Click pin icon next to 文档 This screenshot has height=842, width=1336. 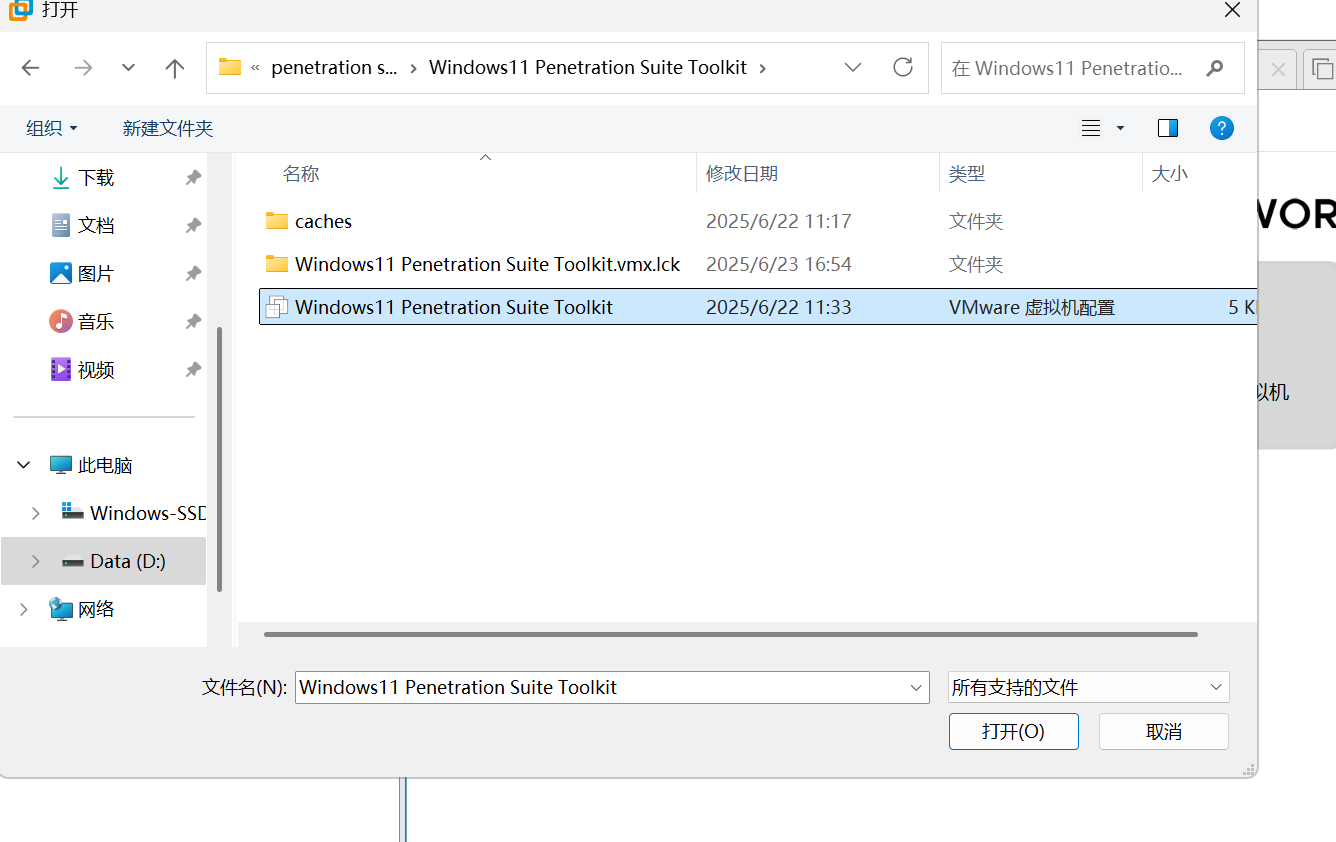[193, 226]
